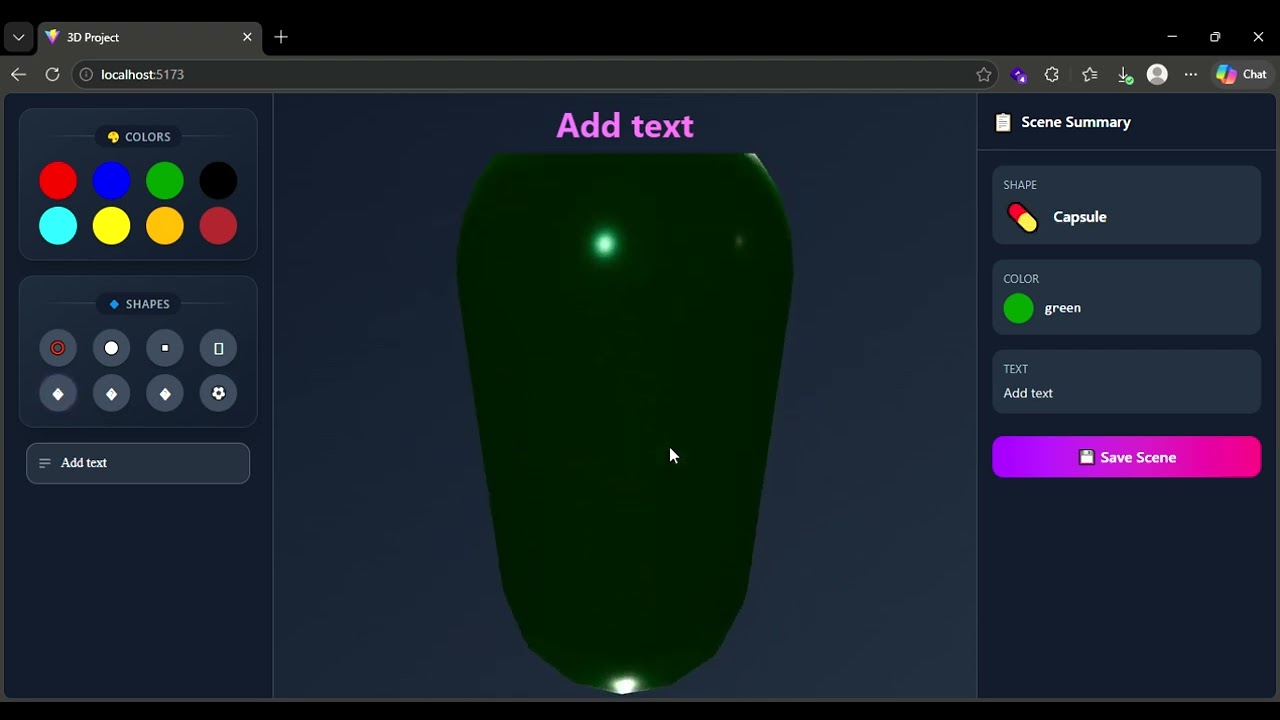Close the 3D Project tab
The image size is (1280, 720).
click(x=247, y=37)
